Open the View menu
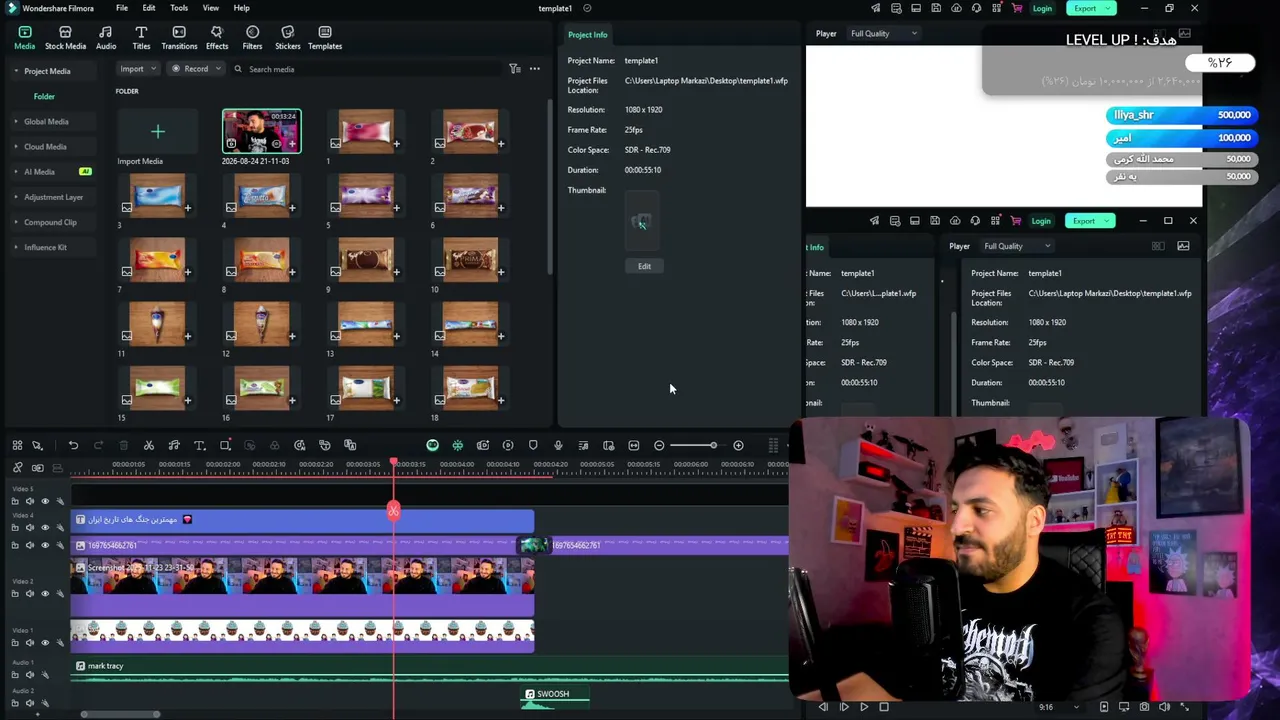This screenshot has width=1280, height=720. pyautogui.click(x=211, y=8)
